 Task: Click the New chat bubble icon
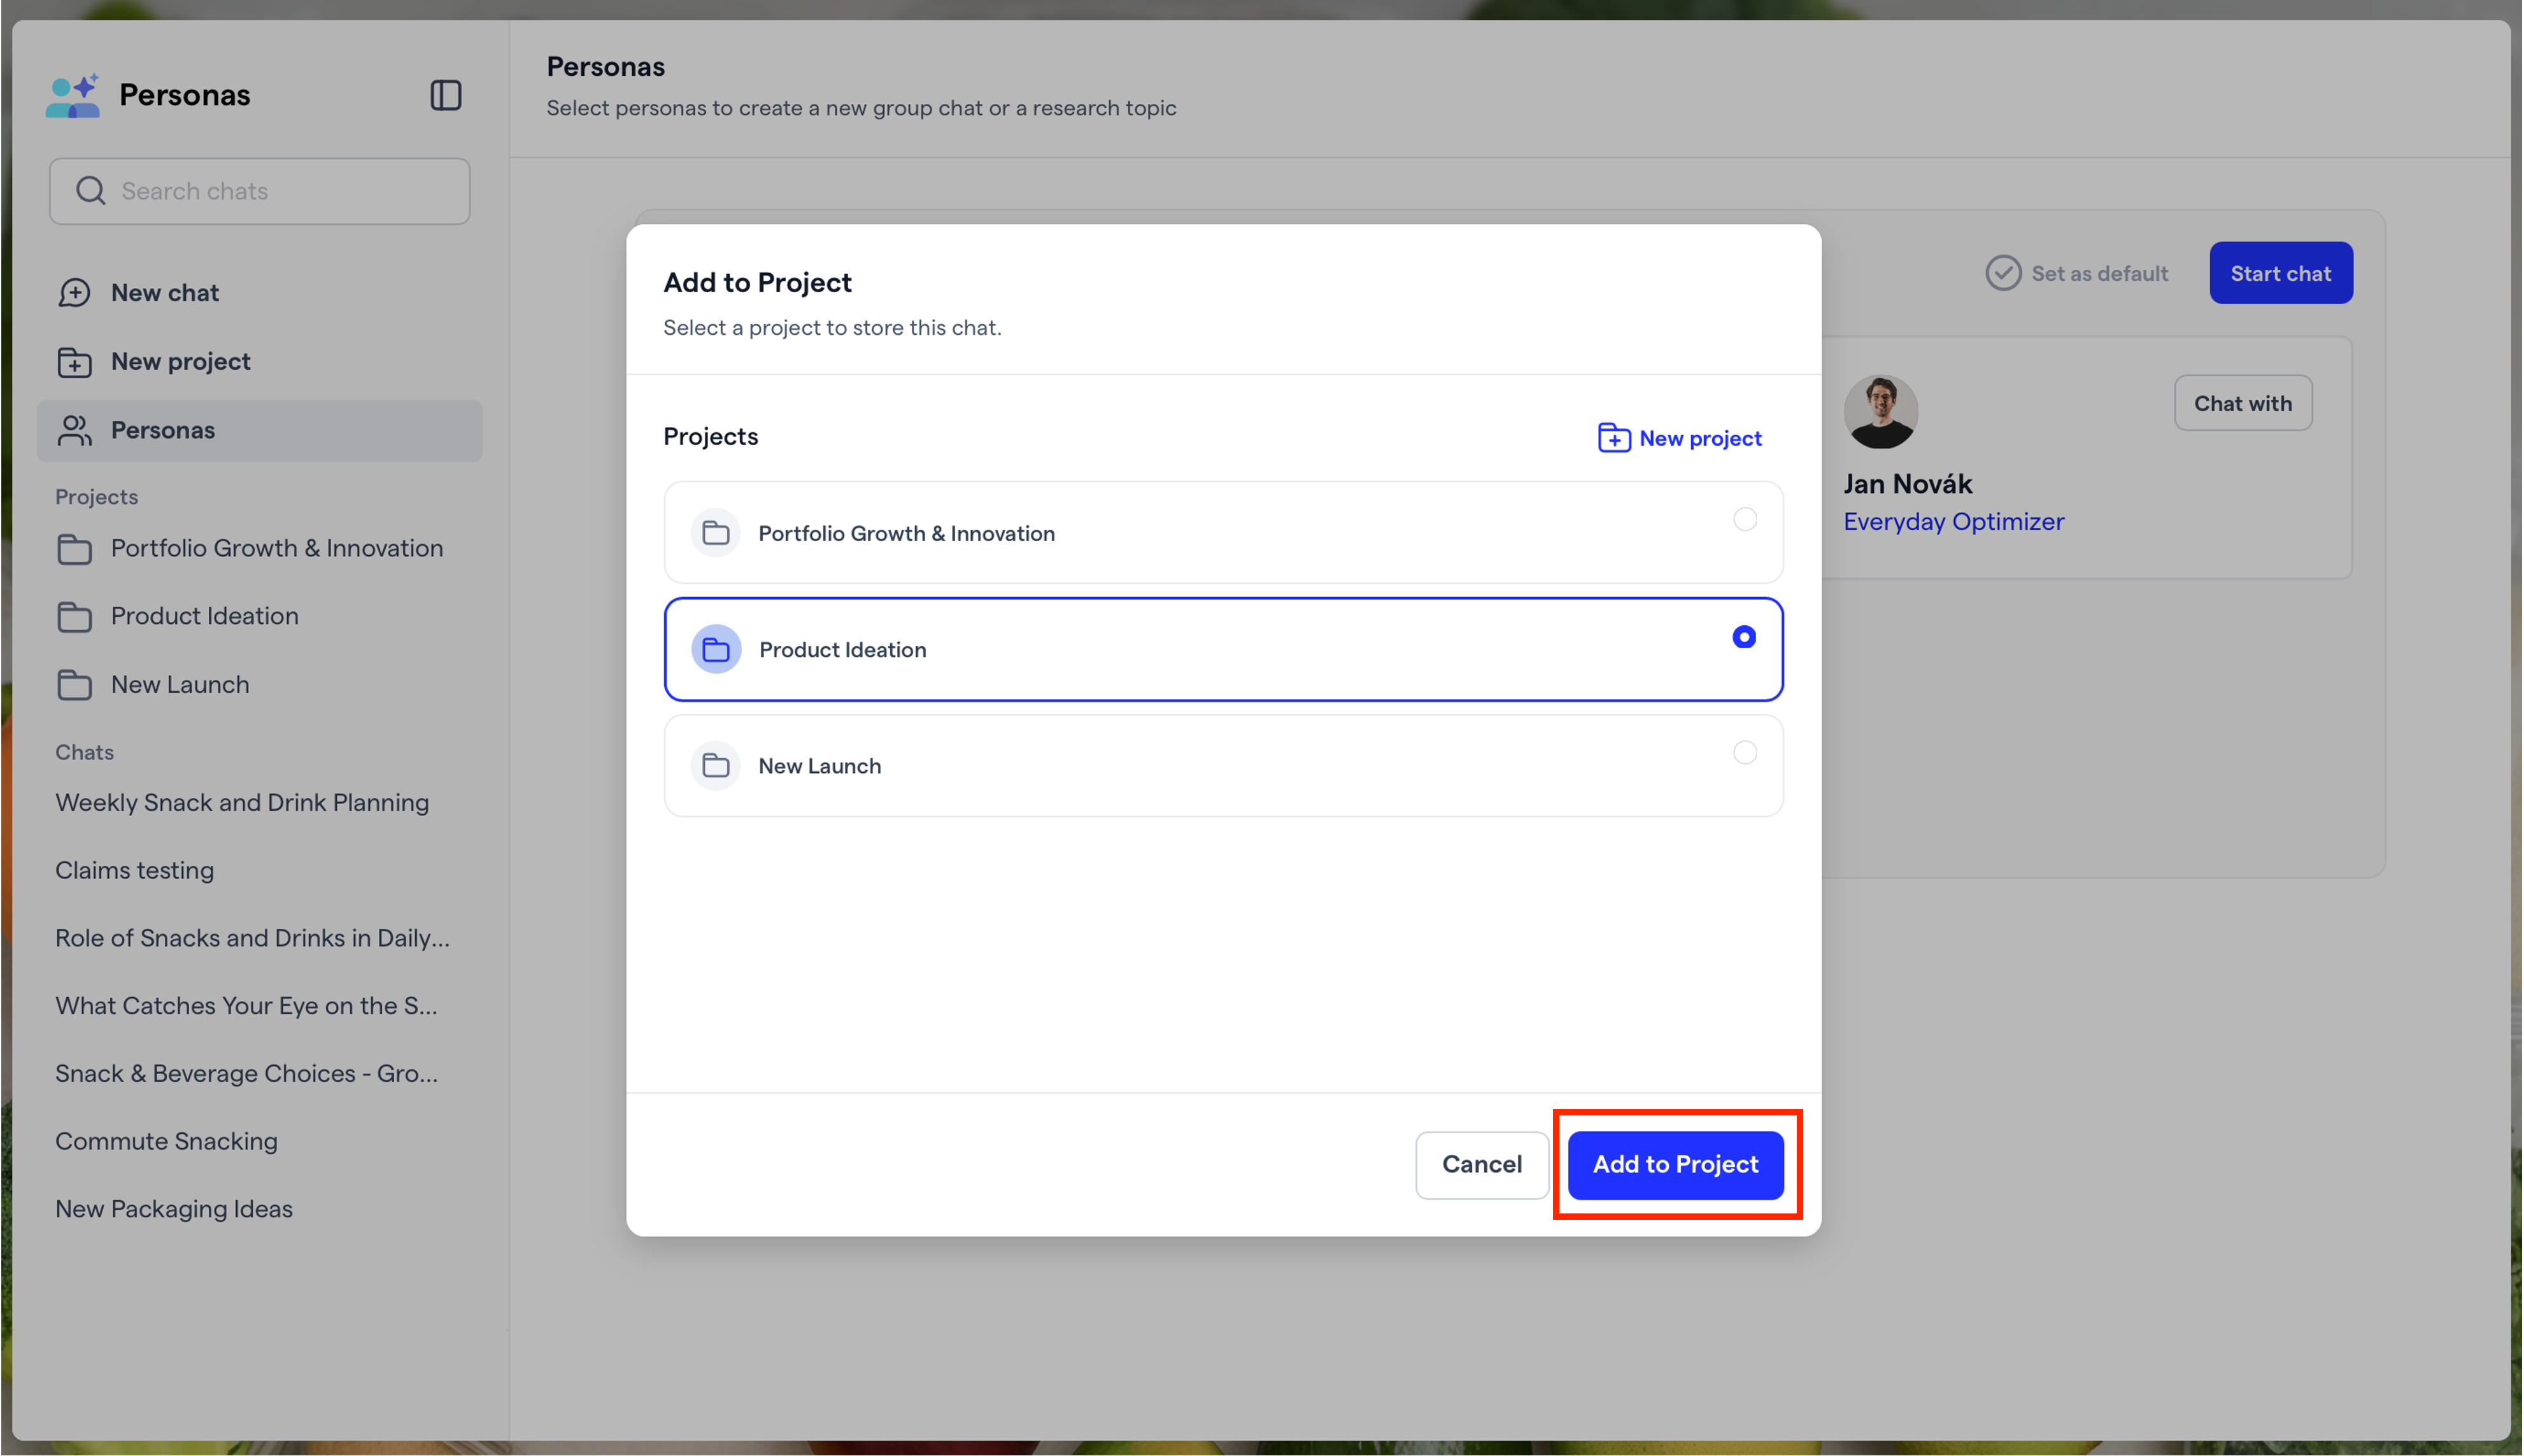[75, 293]
